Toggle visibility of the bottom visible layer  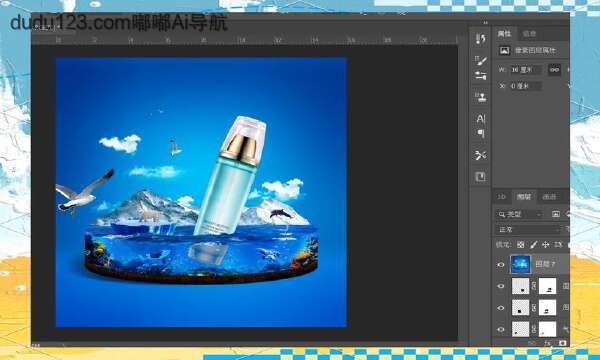pyautogui.click(x=501, y=329)
